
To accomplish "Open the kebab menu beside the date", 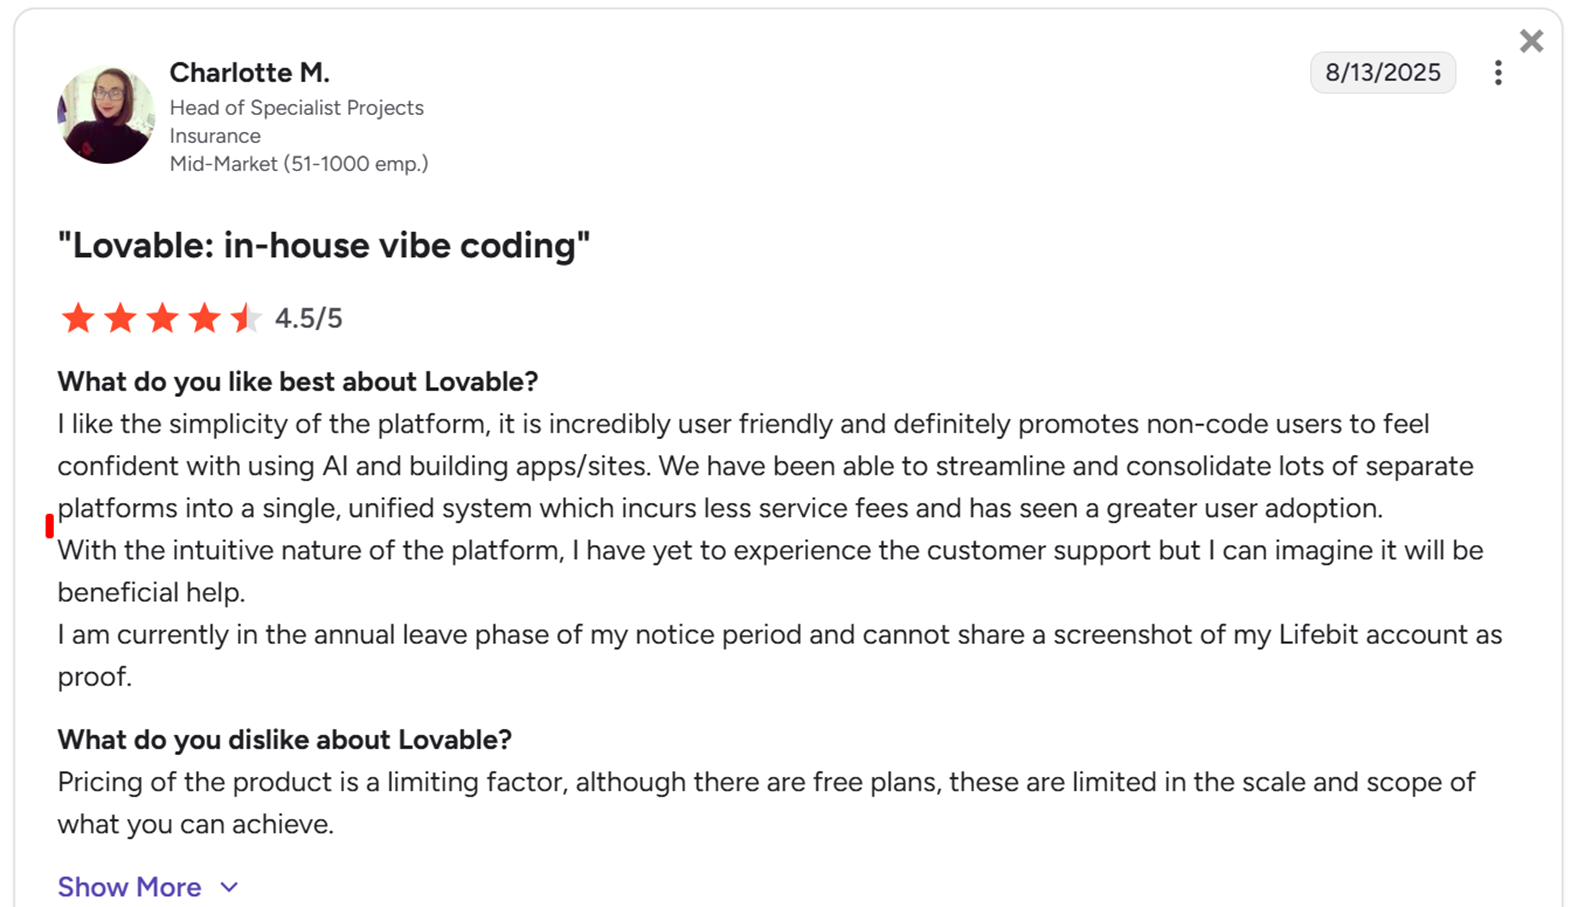I will (x=1498, y=72).
